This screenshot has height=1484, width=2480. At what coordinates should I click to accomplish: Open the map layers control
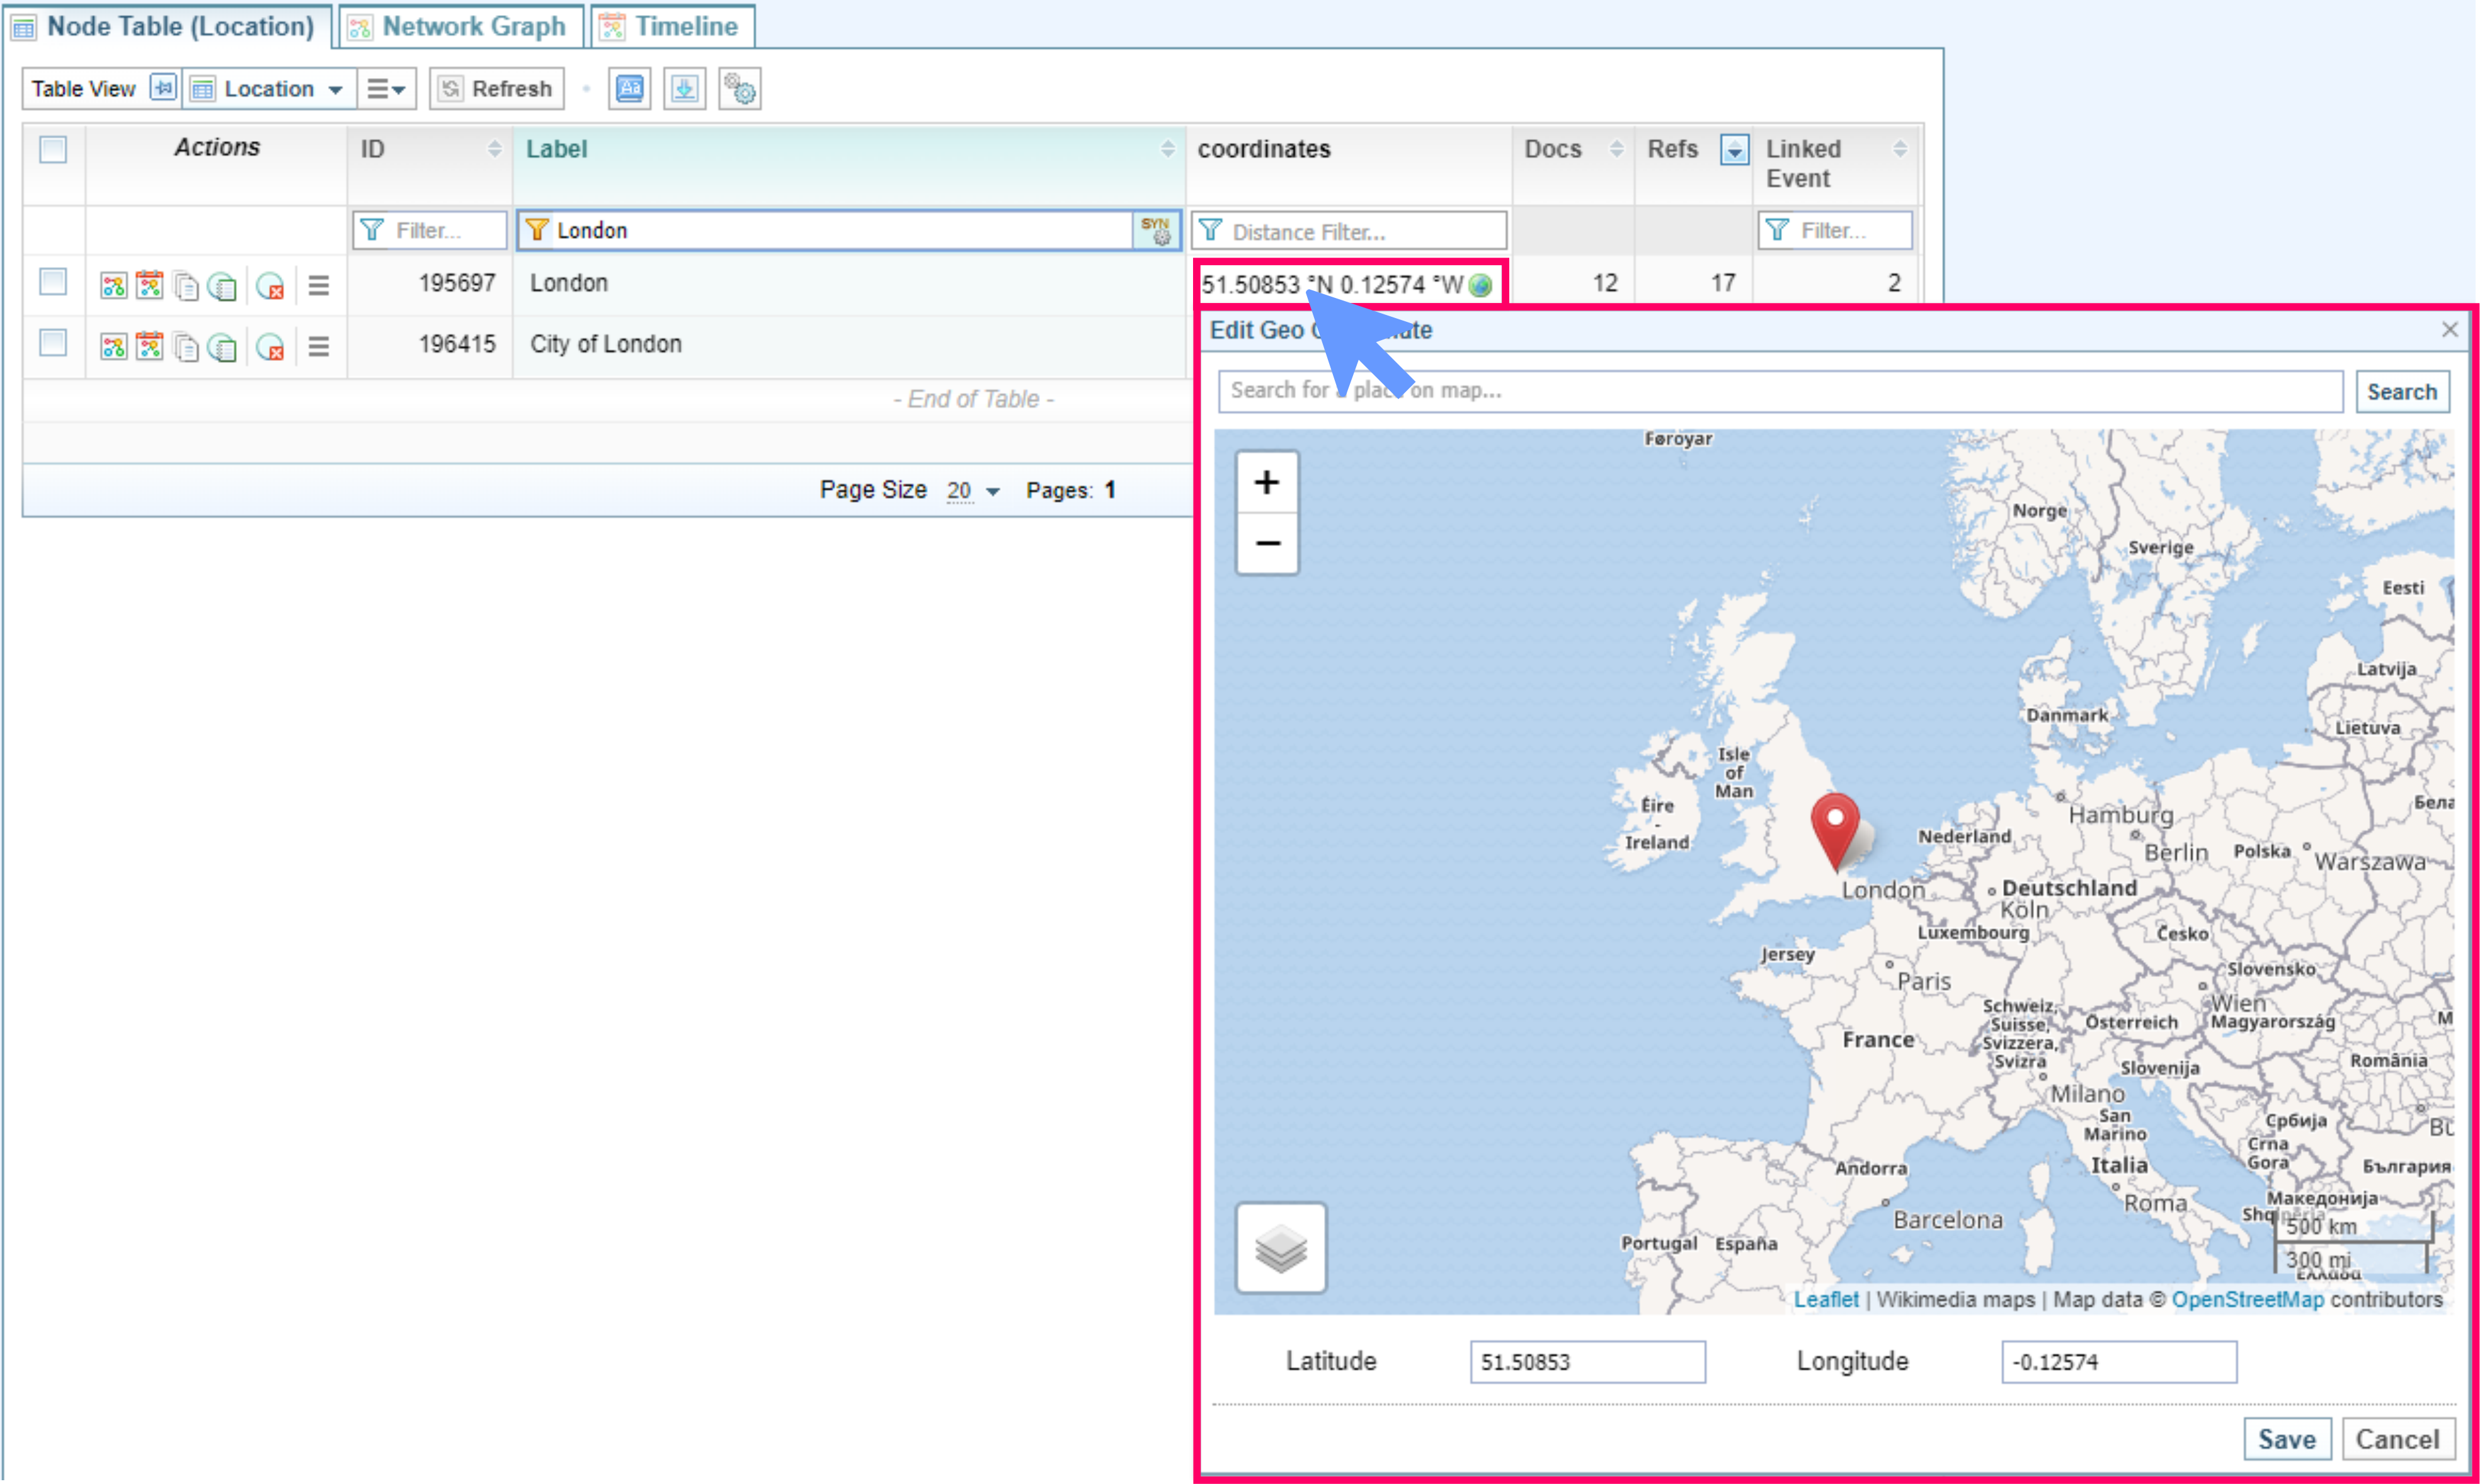coord(1280,1248)
